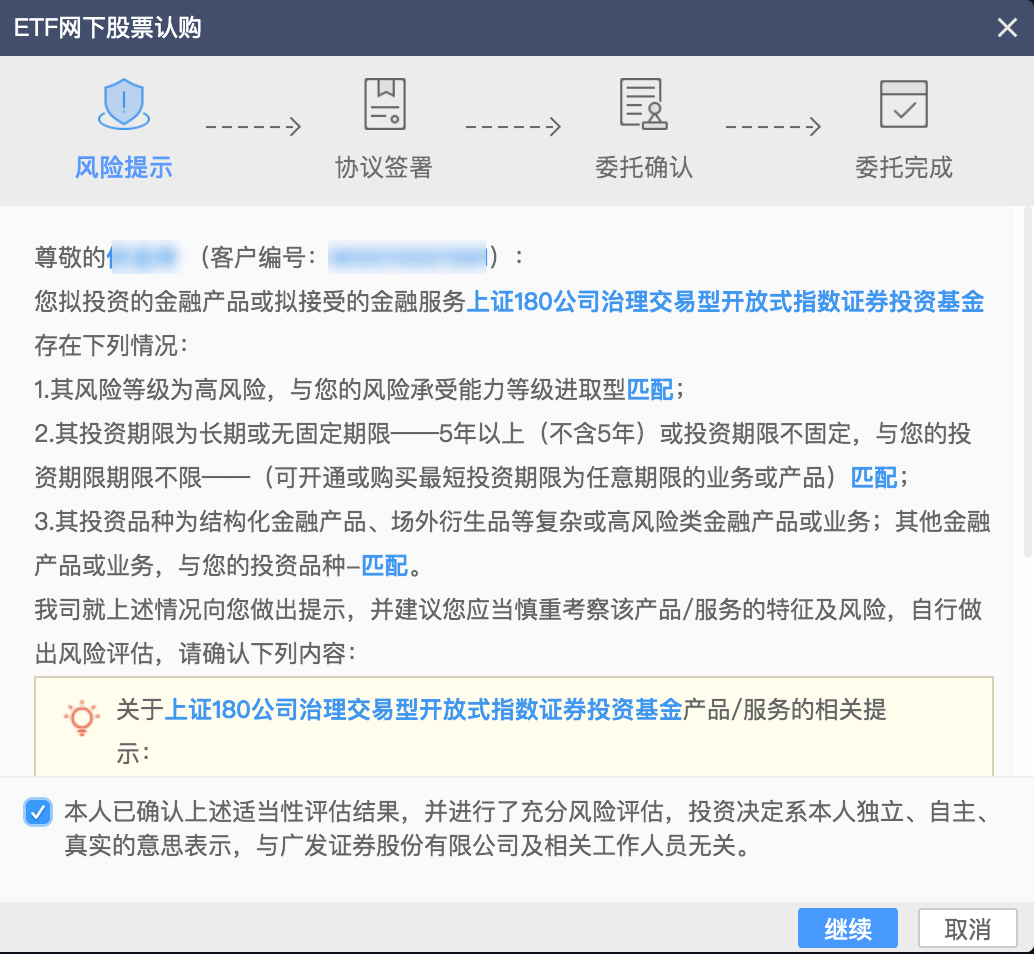Image resolution: width=1034 pixels, height=954 pixels.
Task: Click the dashed arrow after 风险提示 step
Action: [x=253, y=127]
